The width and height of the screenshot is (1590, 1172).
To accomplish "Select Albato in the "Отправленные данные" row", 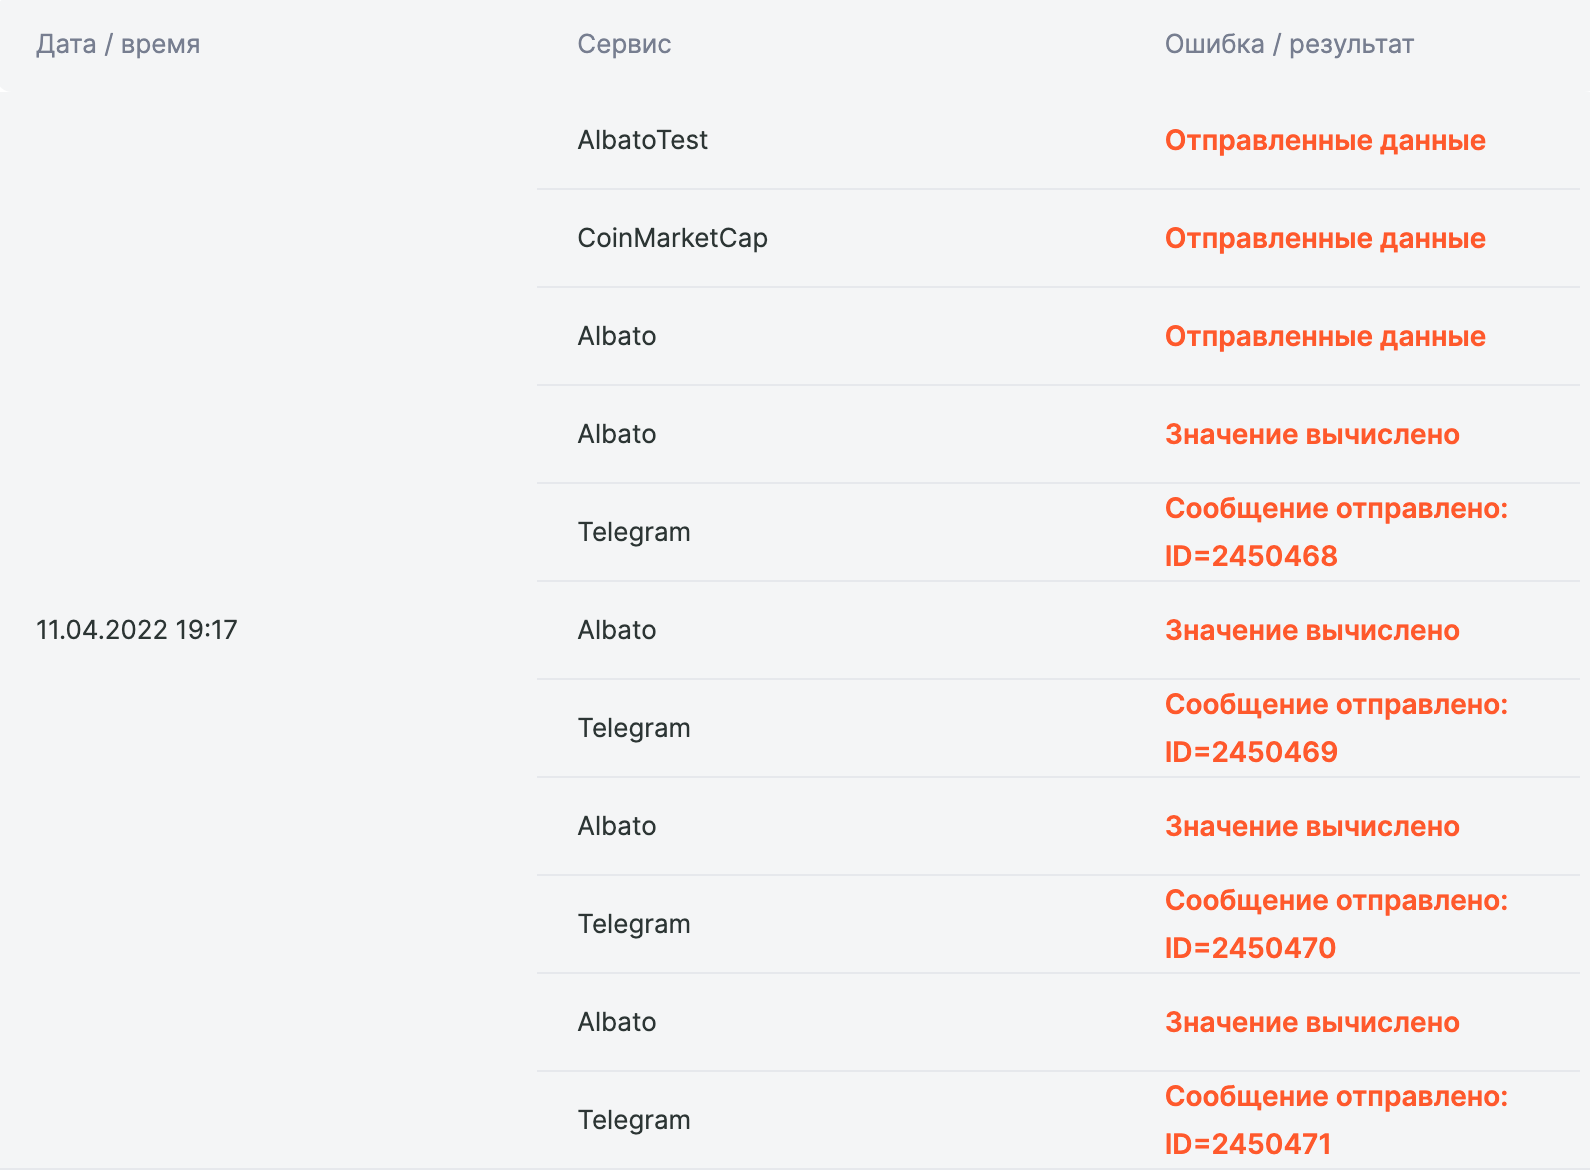I will tap(617, 336).
